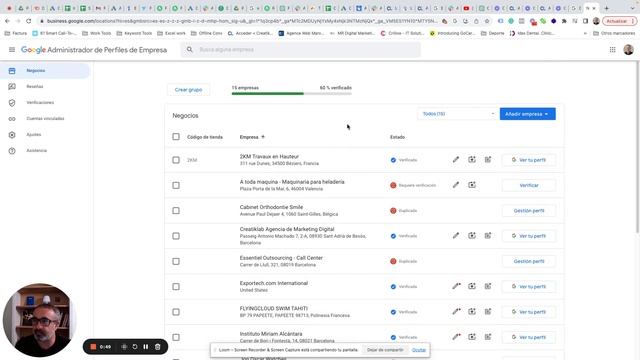640x360 pixels.
Task: Pause the Loom recording
Action: pyautogui.click(x=146, y=347)
